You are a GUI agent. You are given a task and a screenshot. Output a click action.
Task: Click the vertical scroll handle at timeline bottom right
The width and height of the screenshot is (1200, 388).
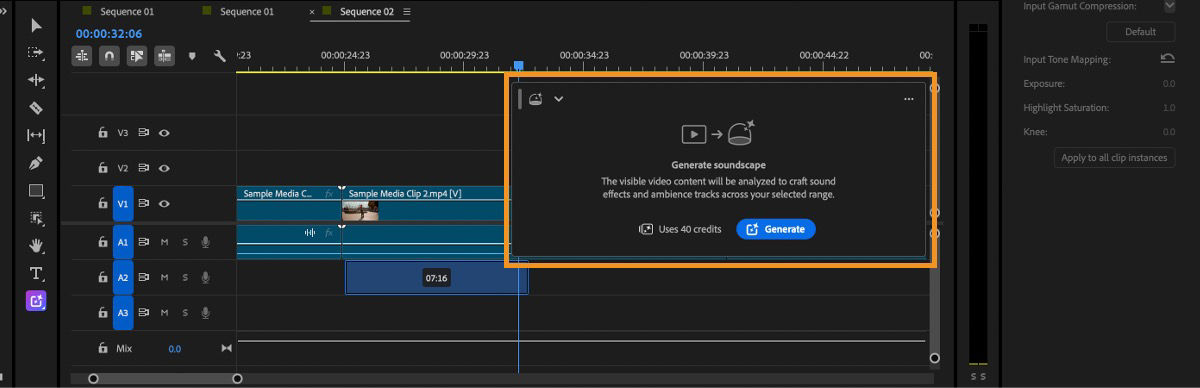click(934, 358)
